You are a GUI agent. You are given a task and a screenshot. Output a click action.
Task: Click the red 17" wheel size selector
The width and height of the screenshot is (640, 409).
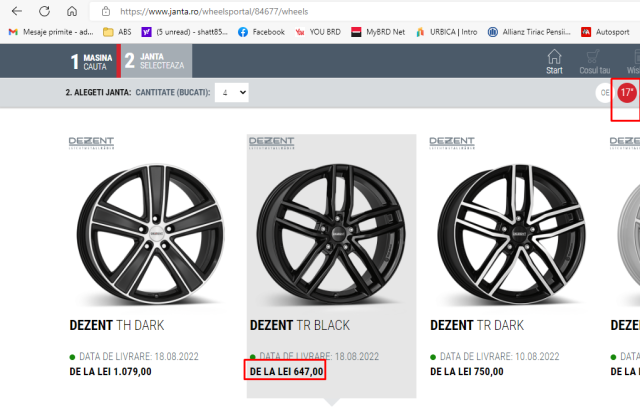[x=627, y=93]
